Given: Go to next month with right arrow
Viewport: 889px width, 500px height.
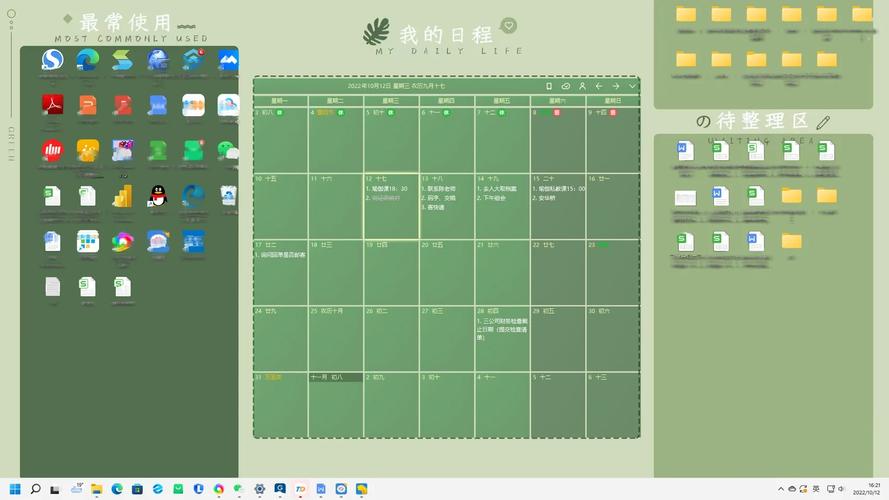Looking at the screenshot, I should [x=616, y=86].
